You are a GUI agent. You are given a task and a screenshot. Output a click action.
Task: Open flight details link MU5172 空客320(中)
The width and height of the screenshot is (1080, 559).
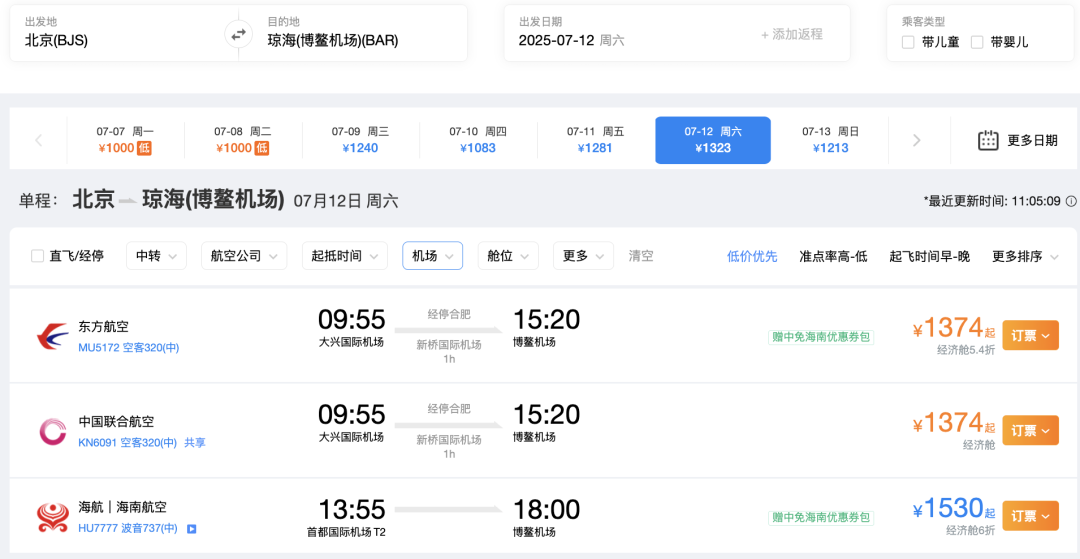pos(129,348)
